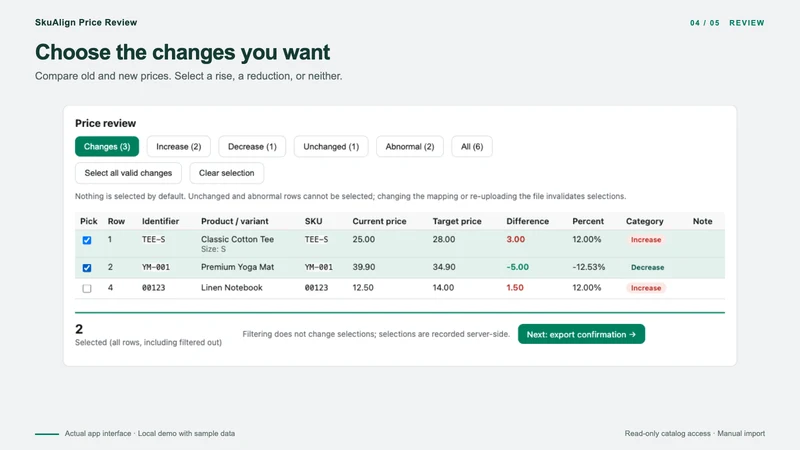The image size is (800, 450).
Task: Click the Clear selection button
Action: [x=227, y=173]
